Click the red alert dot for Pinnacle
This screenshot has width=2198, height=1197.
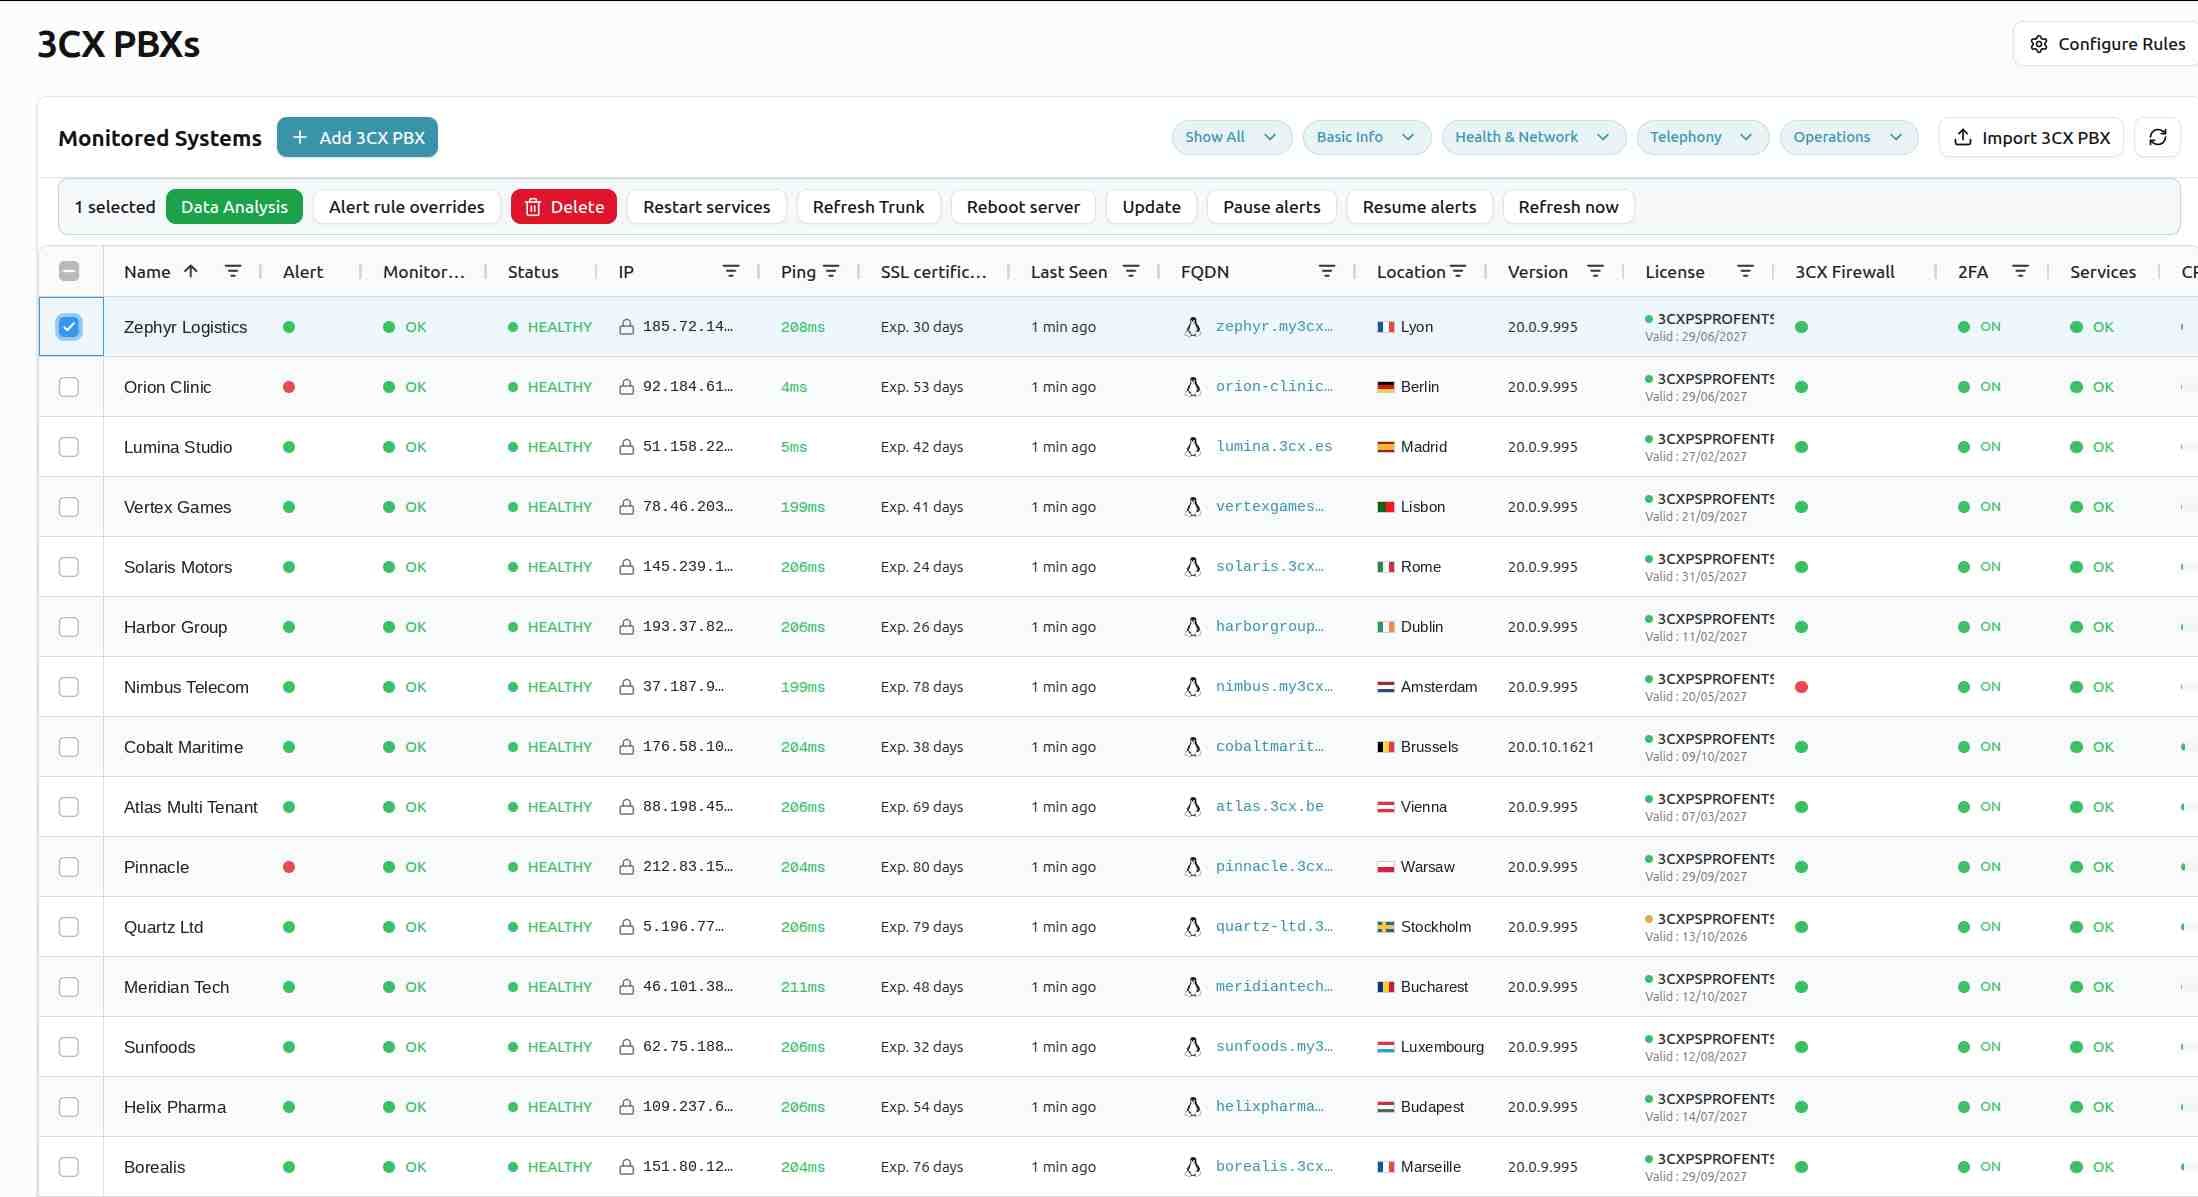coord(289,867)
